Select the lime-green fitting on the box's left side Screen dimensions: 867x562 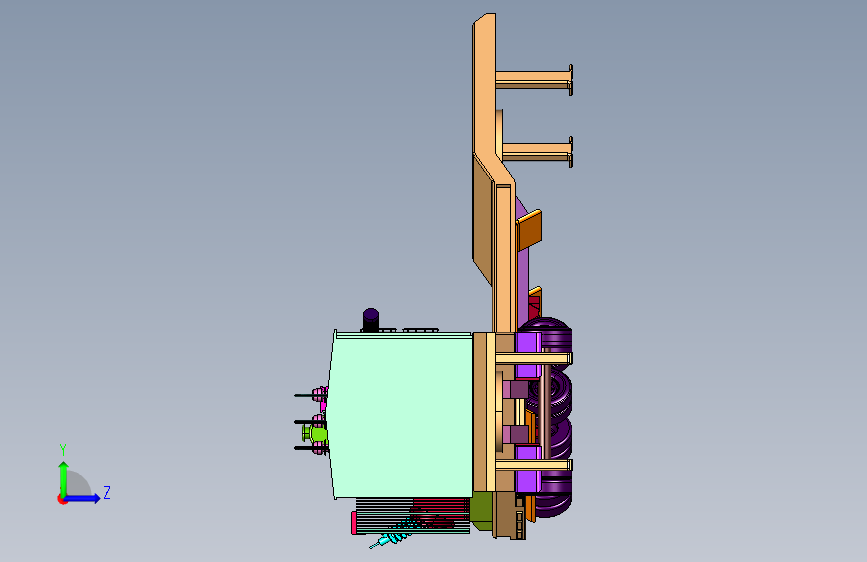317,434
